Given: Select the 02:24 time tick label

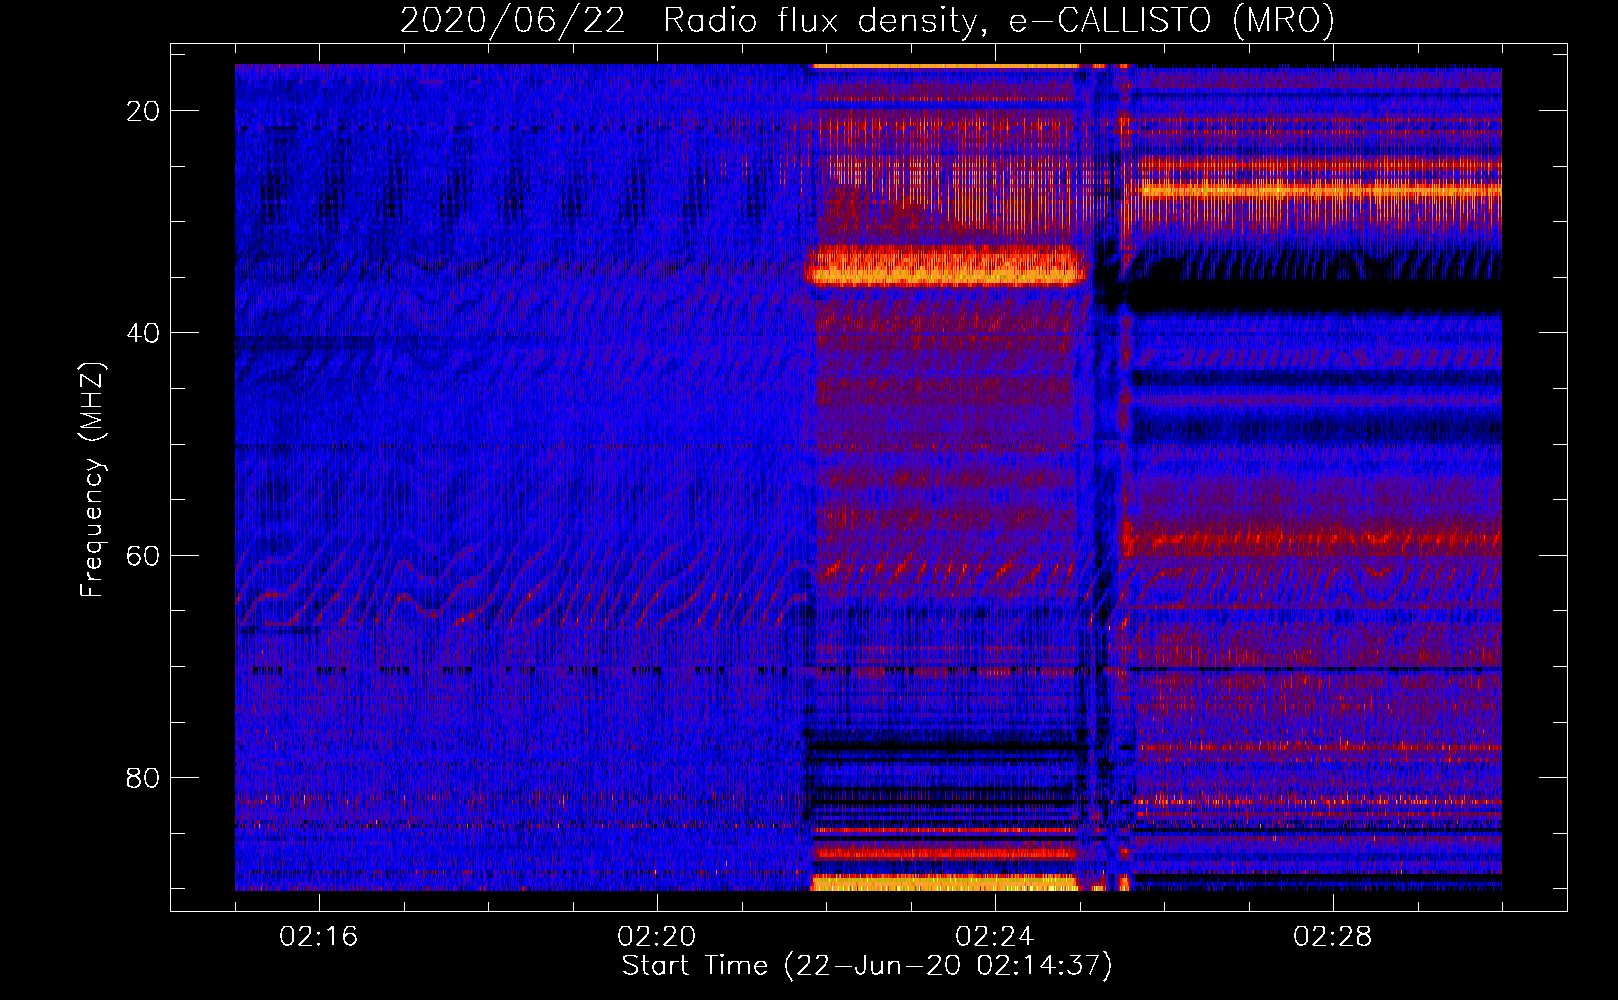Looking at the screenshot, I should [x=995, y=937].
